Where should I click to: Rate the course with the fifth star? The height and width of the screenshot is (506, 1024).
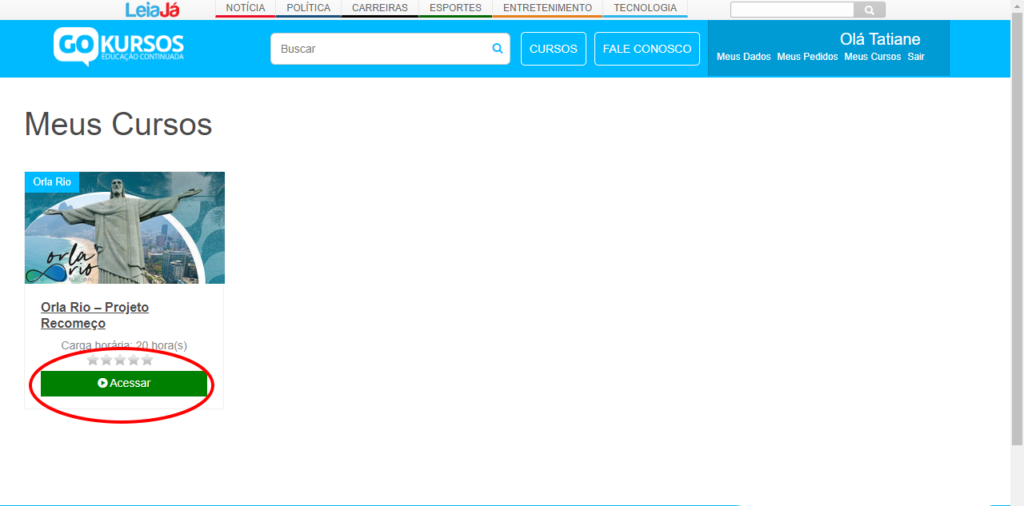[147, 360]
